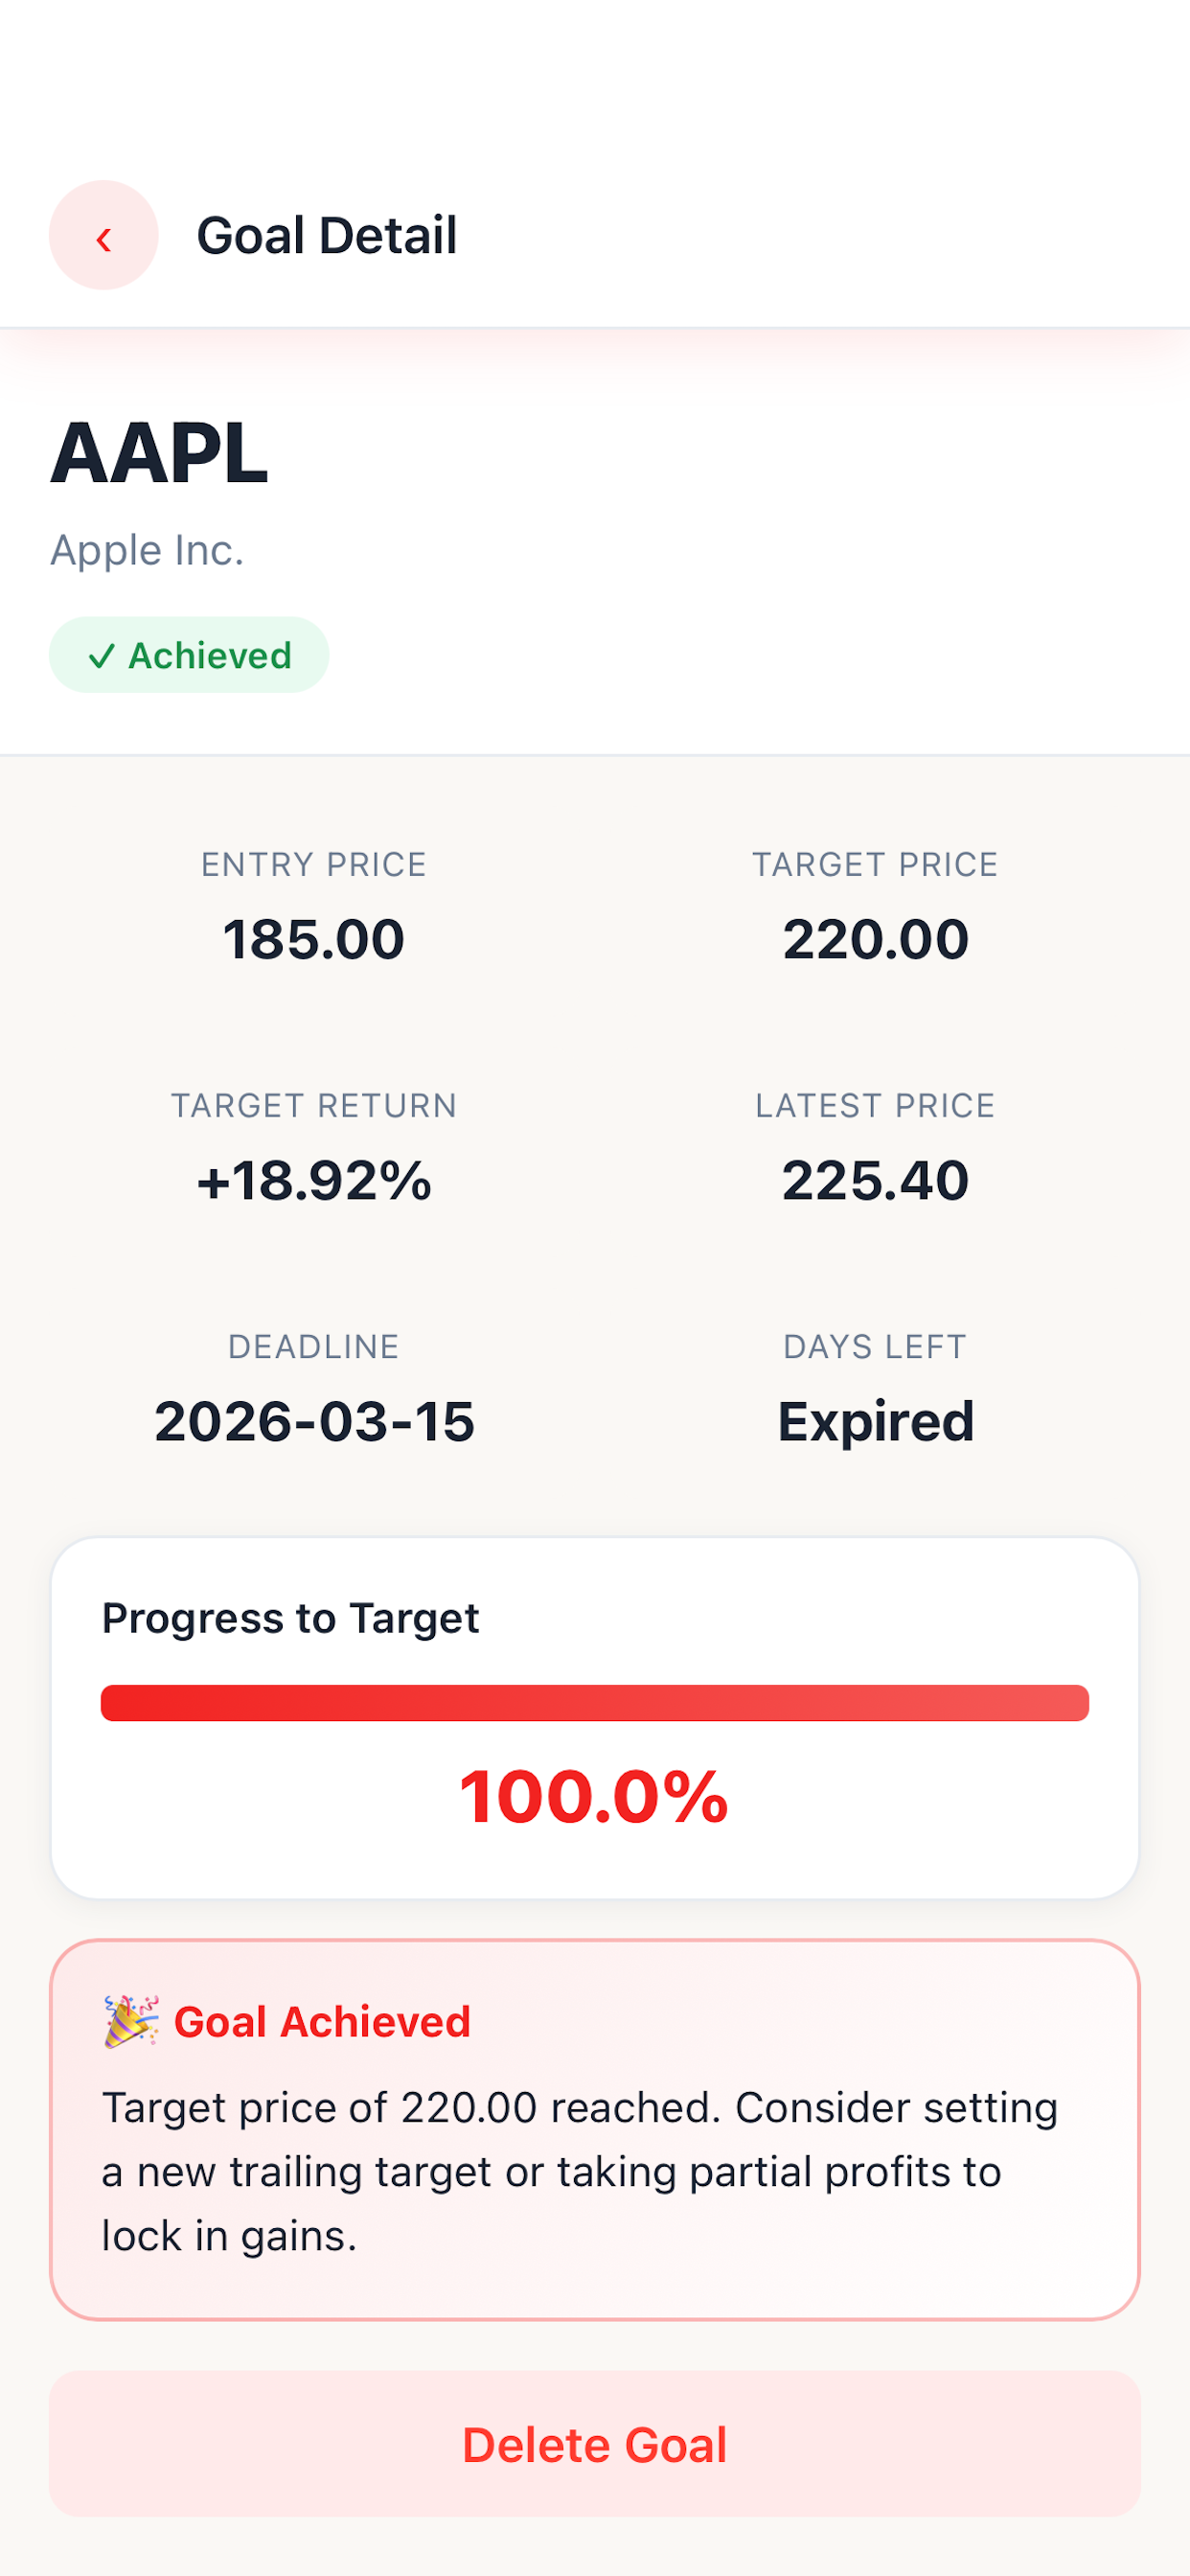Click the red progress bar
The height and width of the screenshot is (2576, 1190).
[x=595, y=1703]
